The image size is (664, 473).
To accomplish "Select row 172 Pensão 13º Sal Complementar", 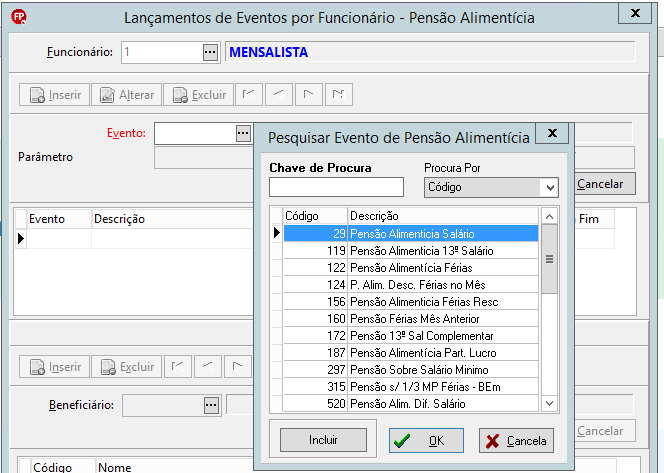I will [411, 336].
